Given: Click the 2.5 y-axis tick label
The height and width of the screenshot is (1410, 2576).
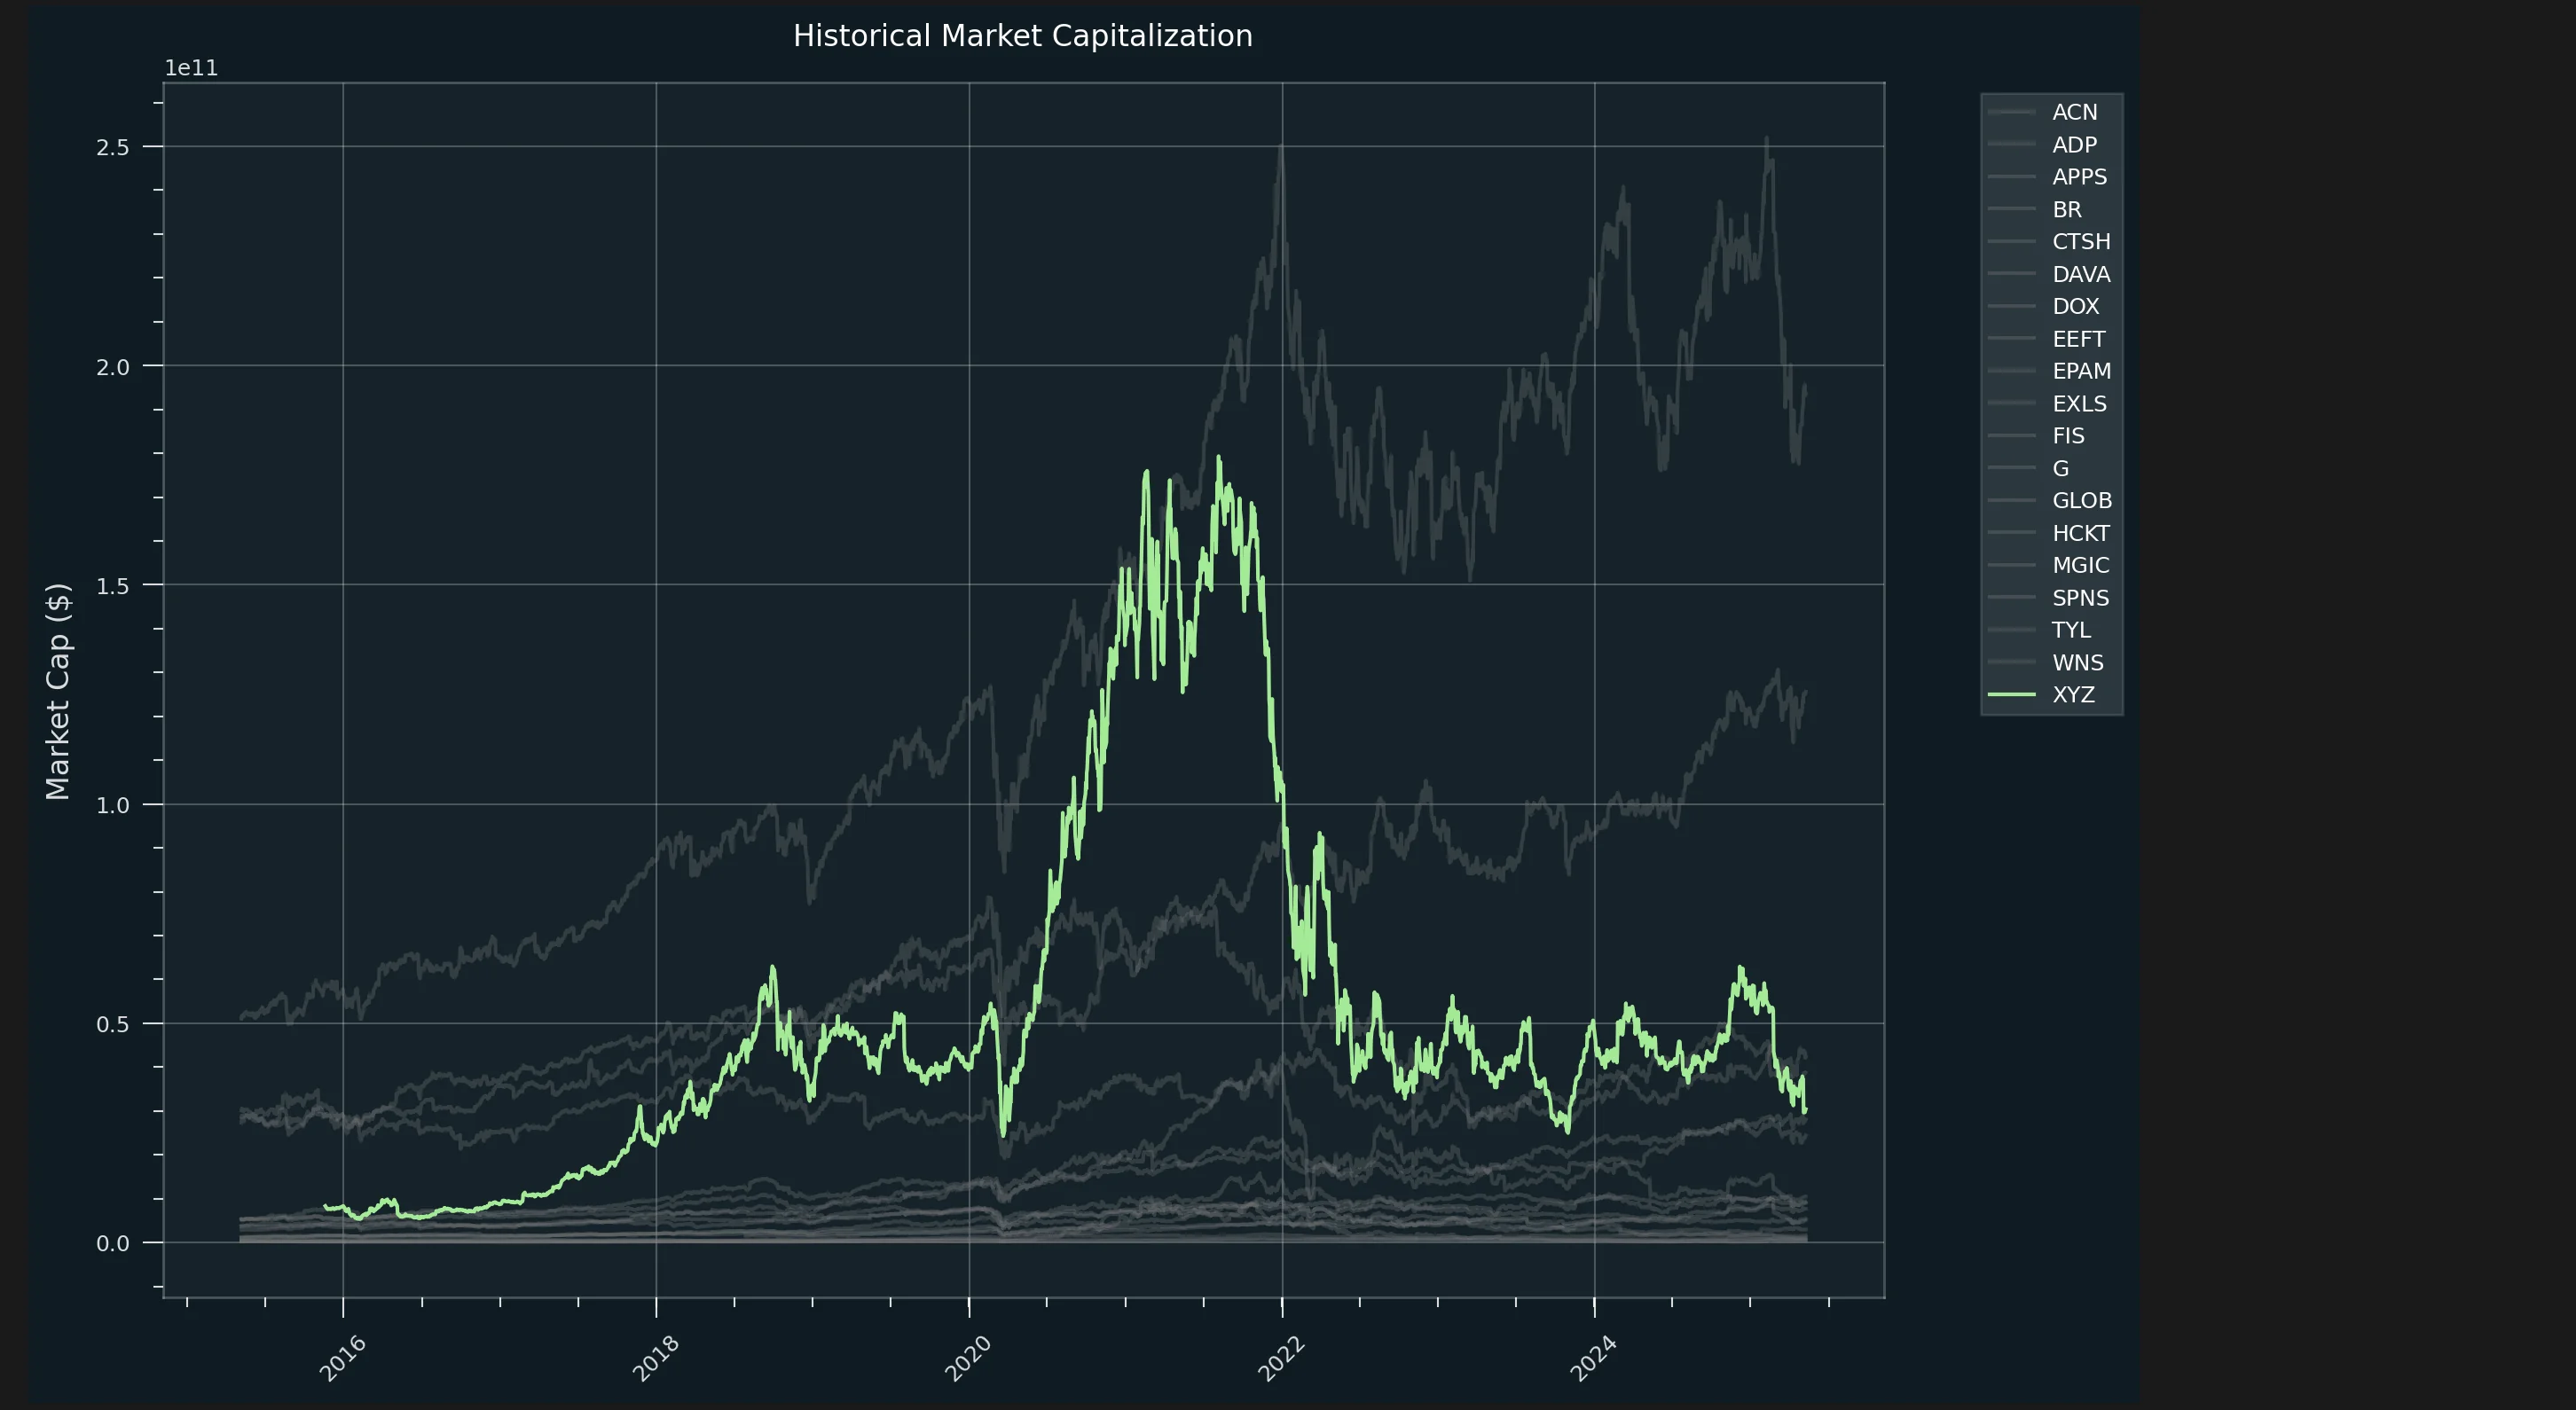Looking at the screenshot, I should (x=113, y=147).
